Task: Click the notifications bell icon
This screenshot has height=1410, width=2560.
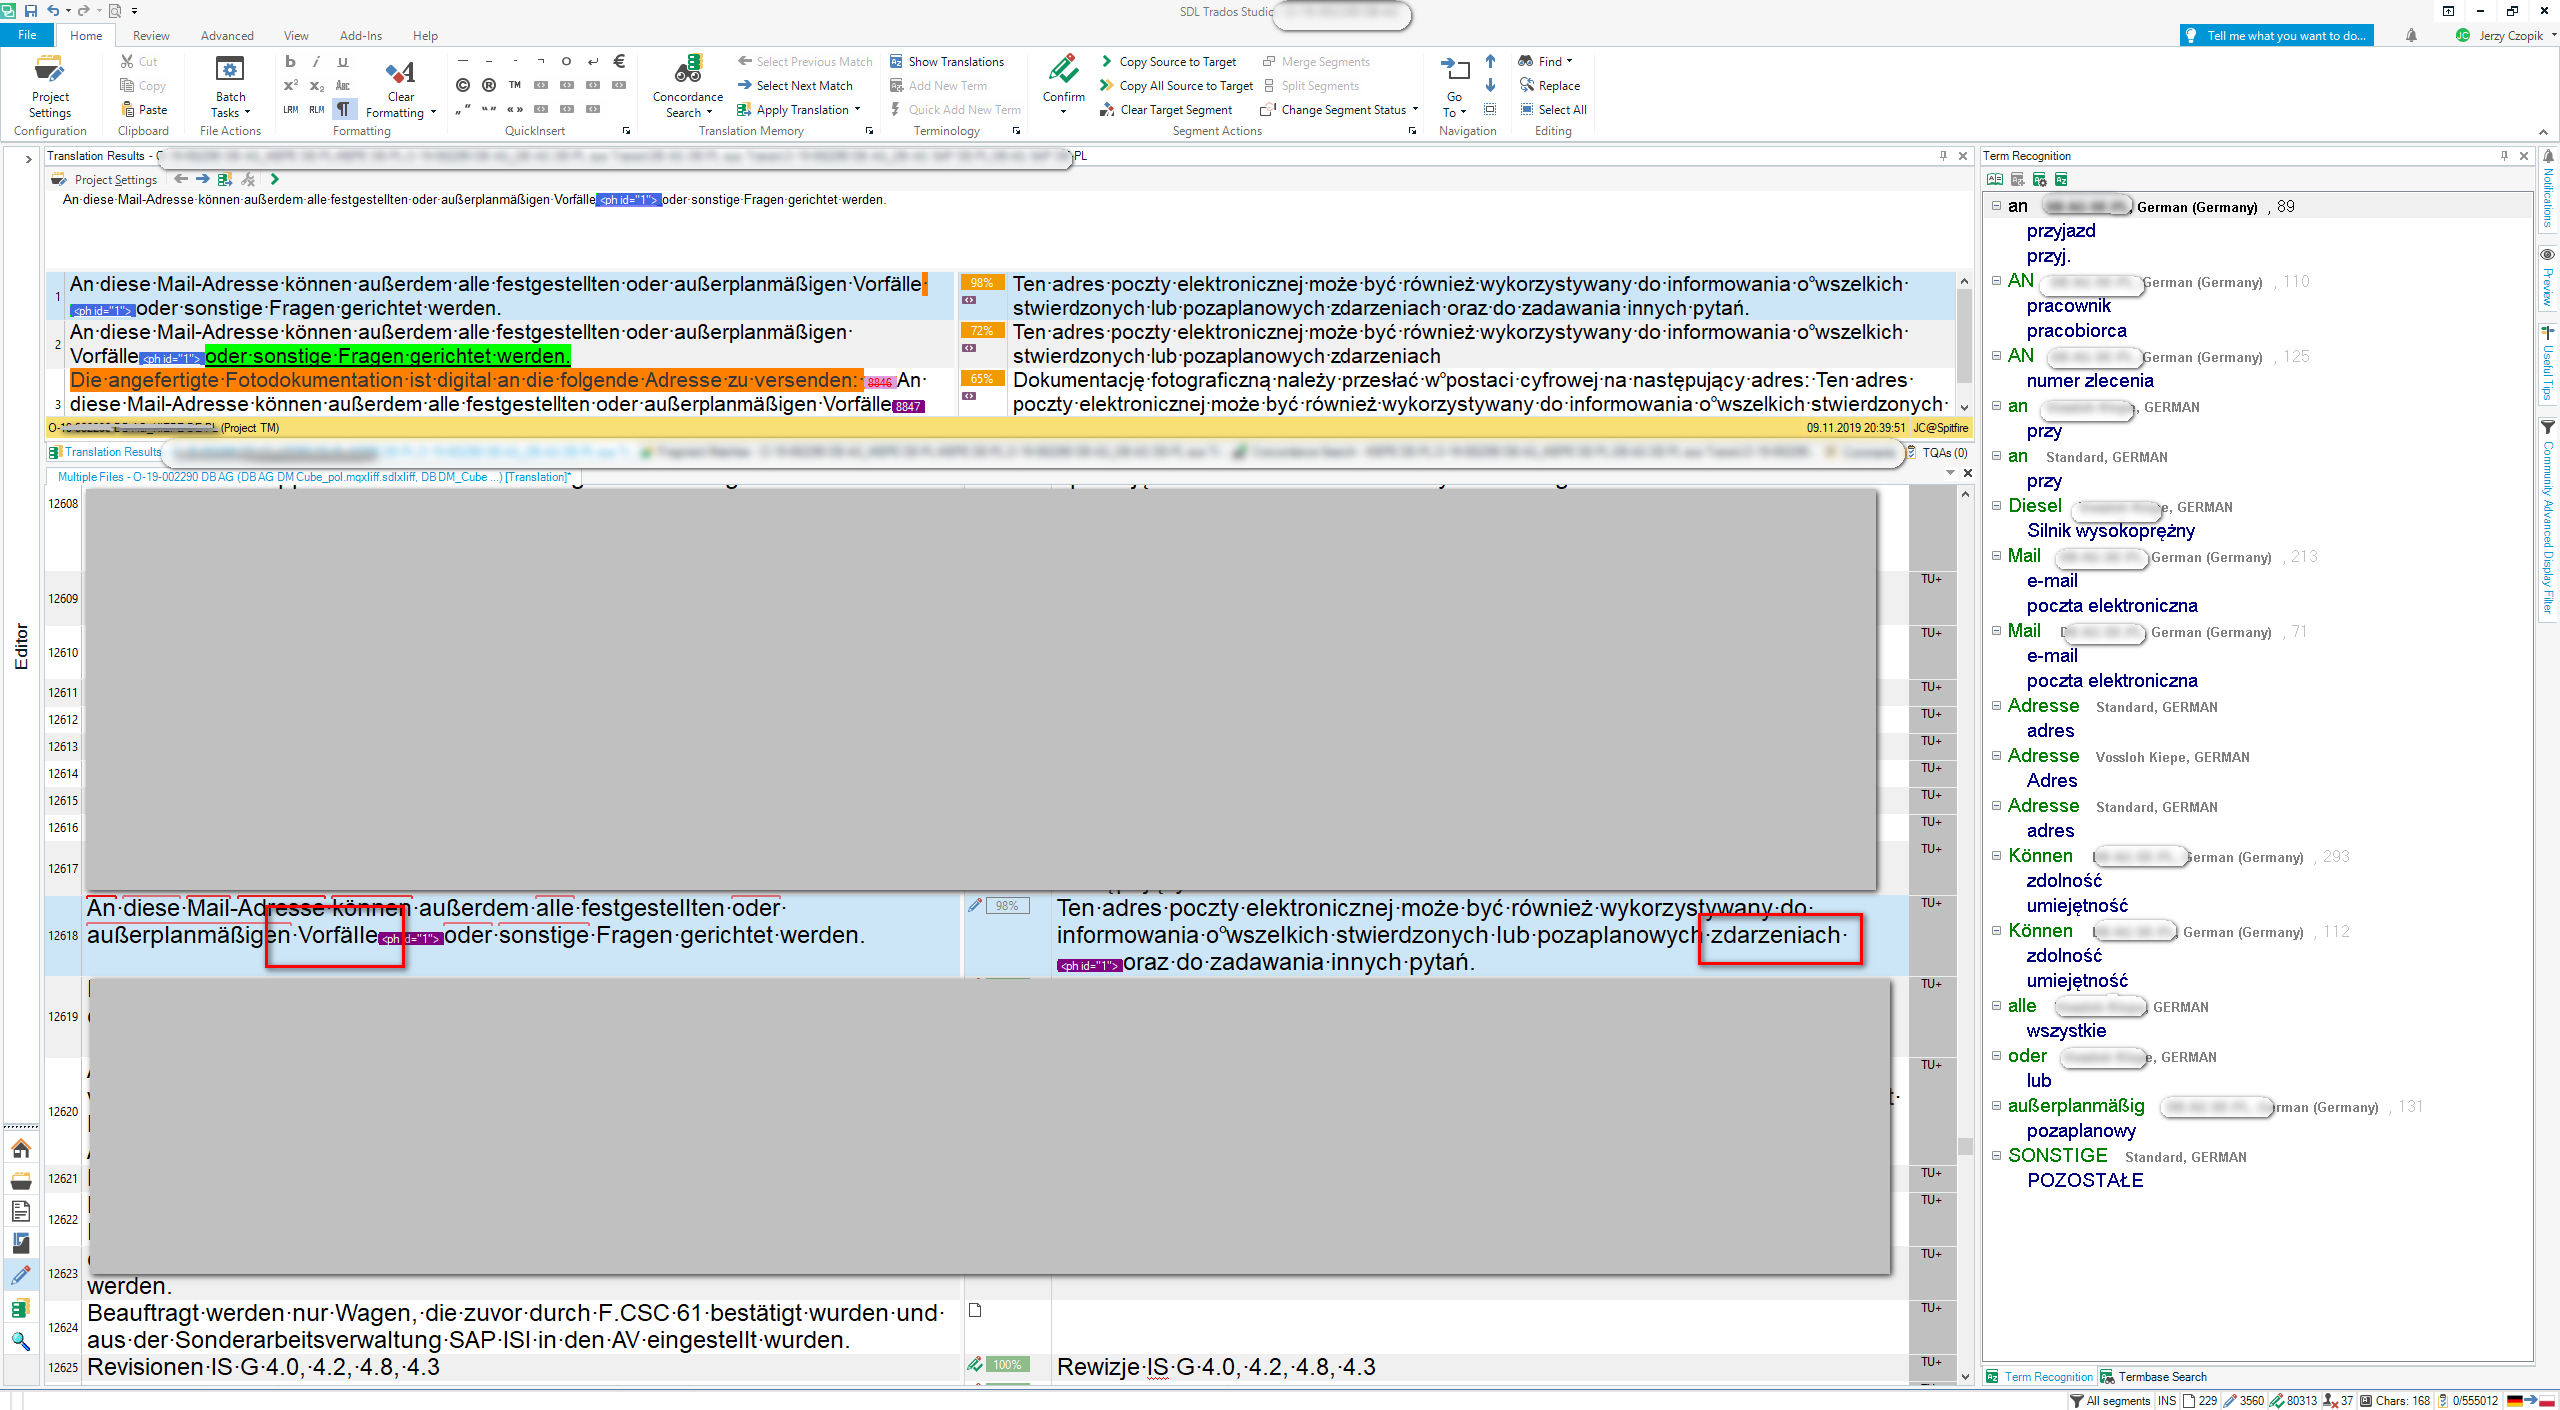Action: 2412,36
